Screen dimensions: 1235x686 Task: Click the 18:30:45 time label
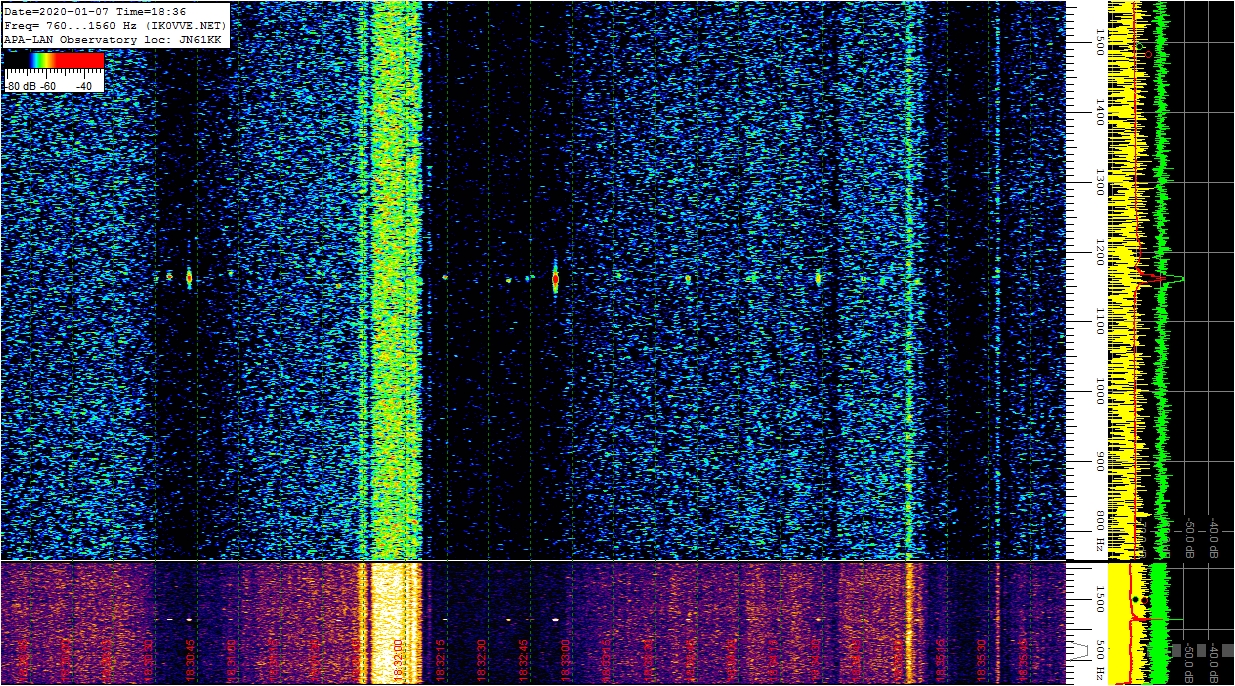point(191,661)
